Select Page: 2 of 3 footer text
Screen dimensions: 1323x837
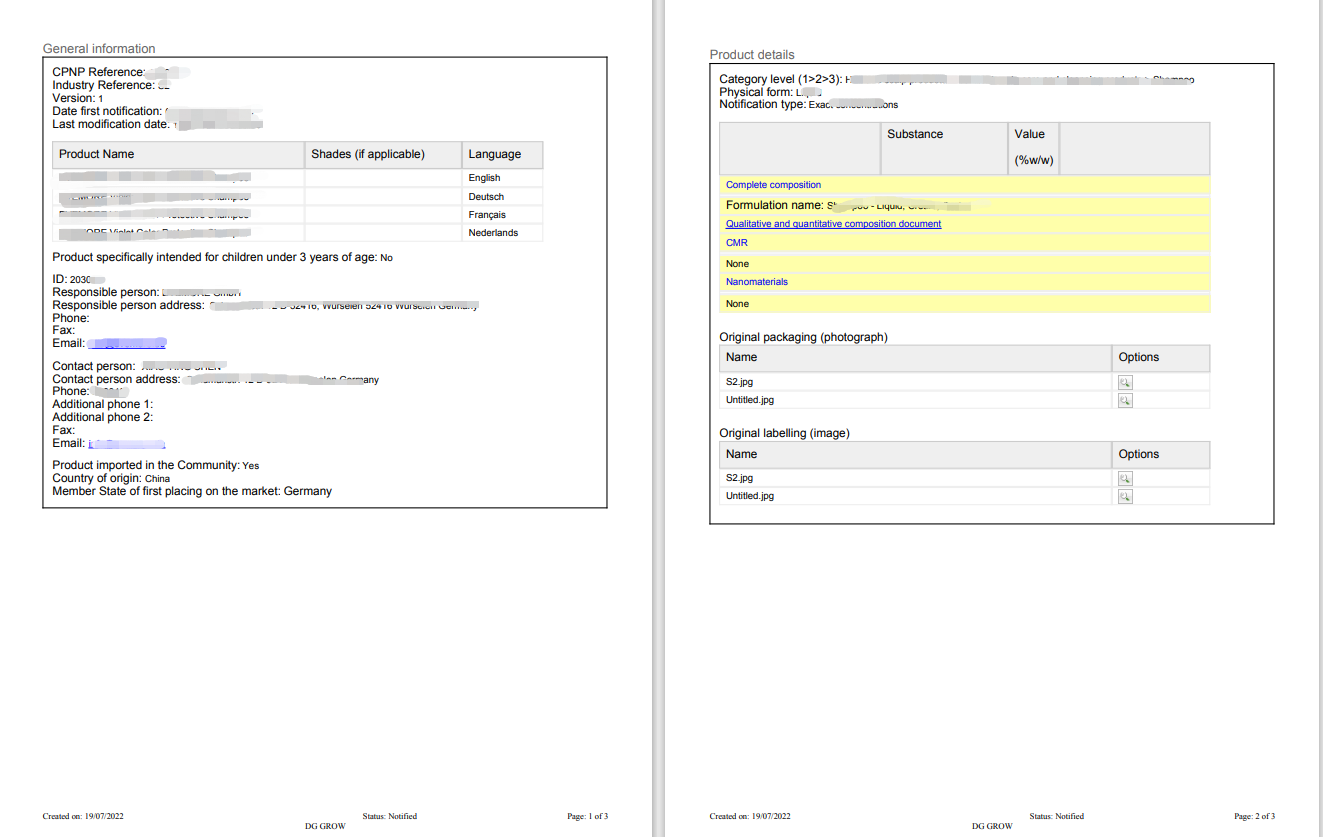tap(1254, 816)
